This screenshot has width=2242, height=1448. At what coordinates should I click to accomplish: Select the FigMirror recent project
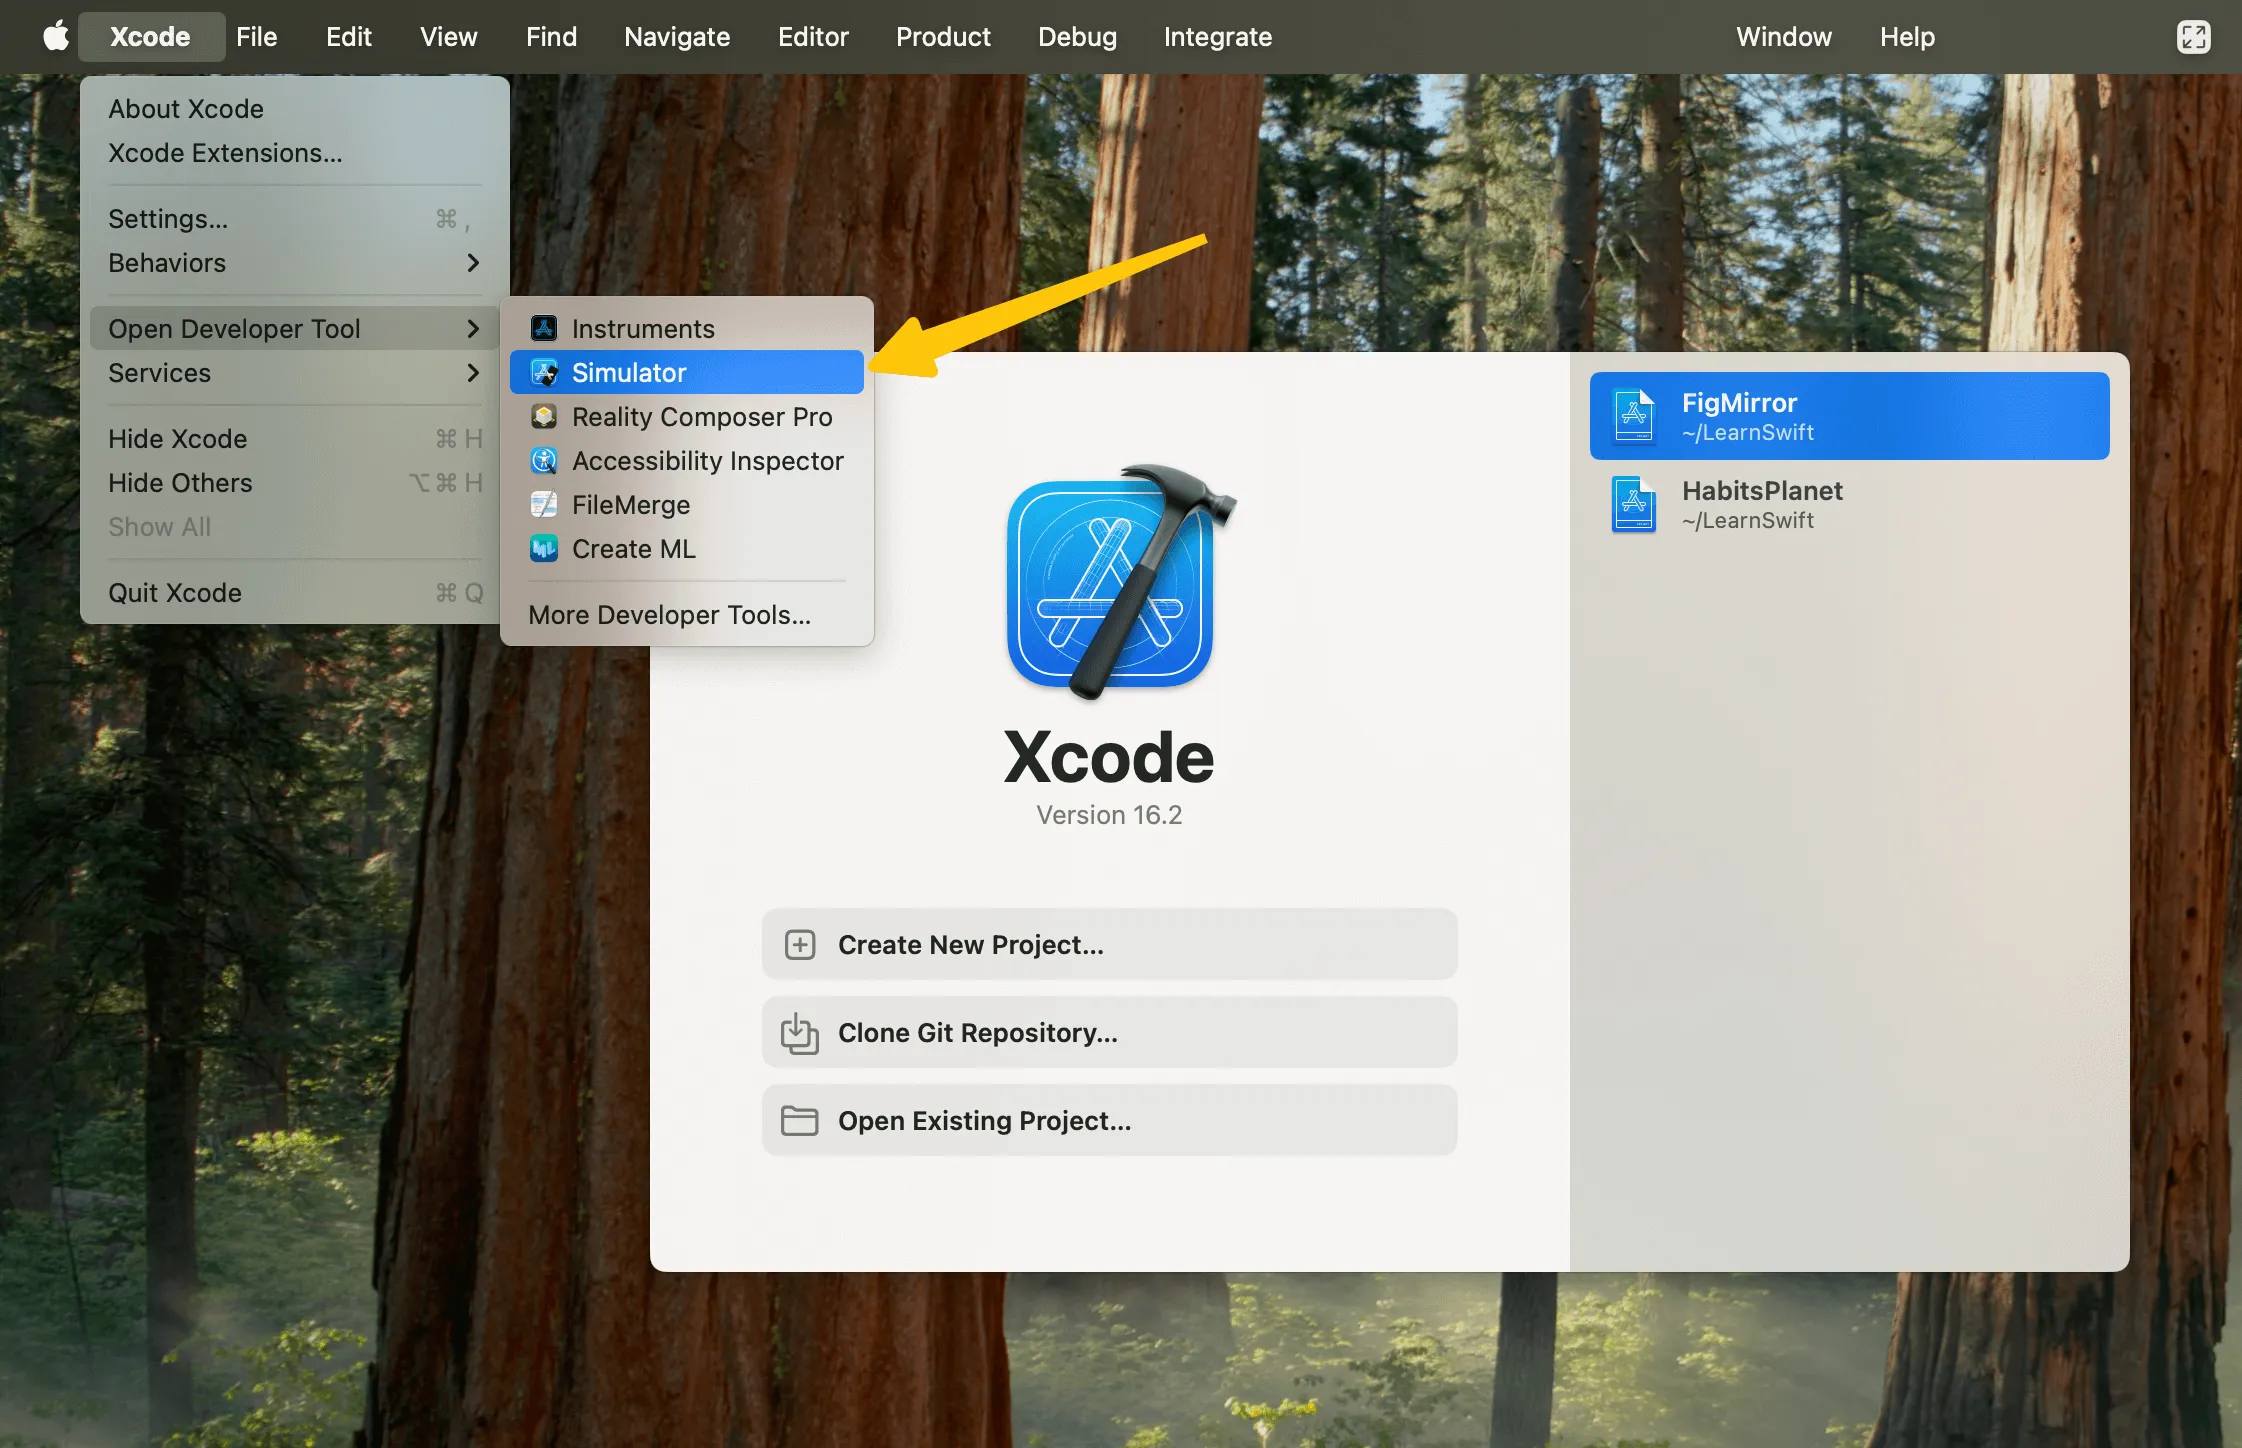[1849, 416]
